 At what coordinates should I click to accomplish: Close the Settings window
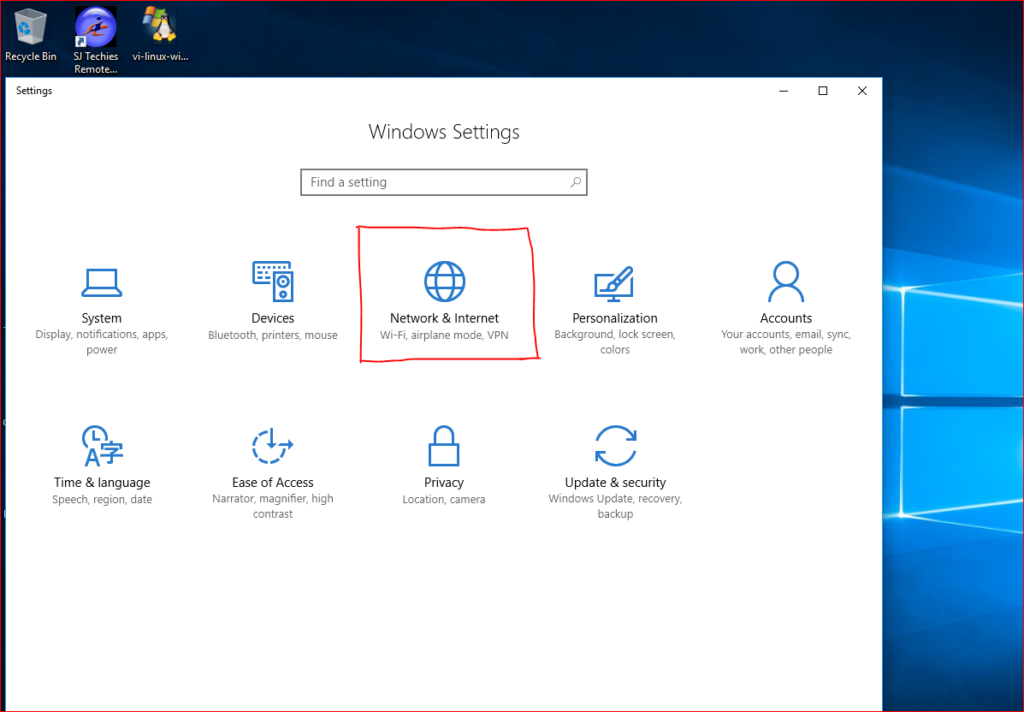862,91
